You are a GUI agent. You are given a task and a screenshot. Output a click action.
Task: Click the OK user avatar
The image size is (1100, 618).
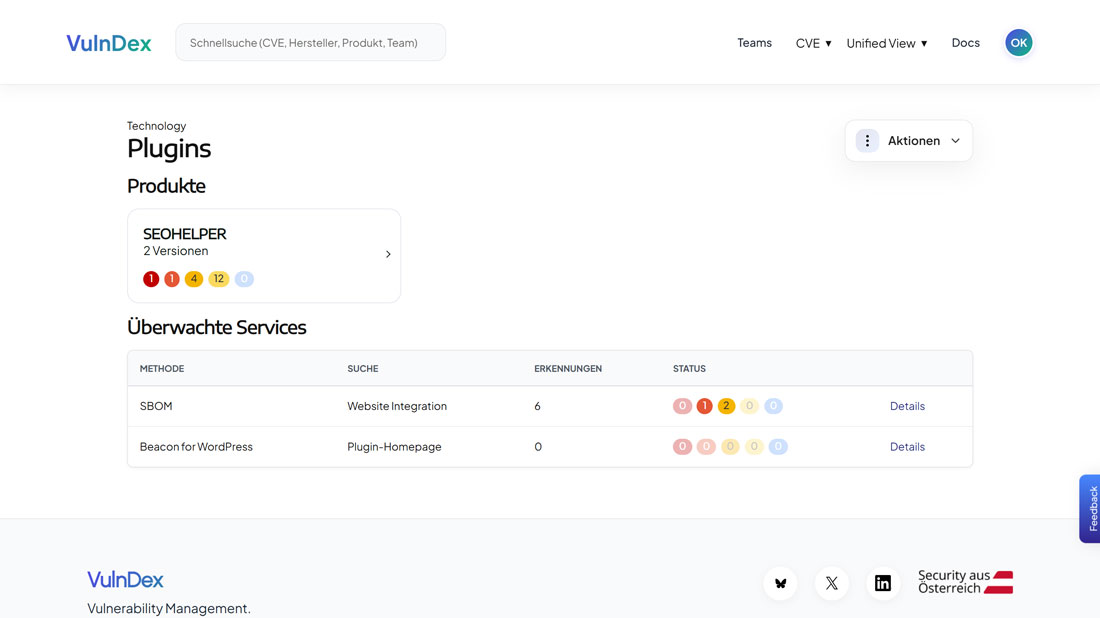coord(1018,43)
